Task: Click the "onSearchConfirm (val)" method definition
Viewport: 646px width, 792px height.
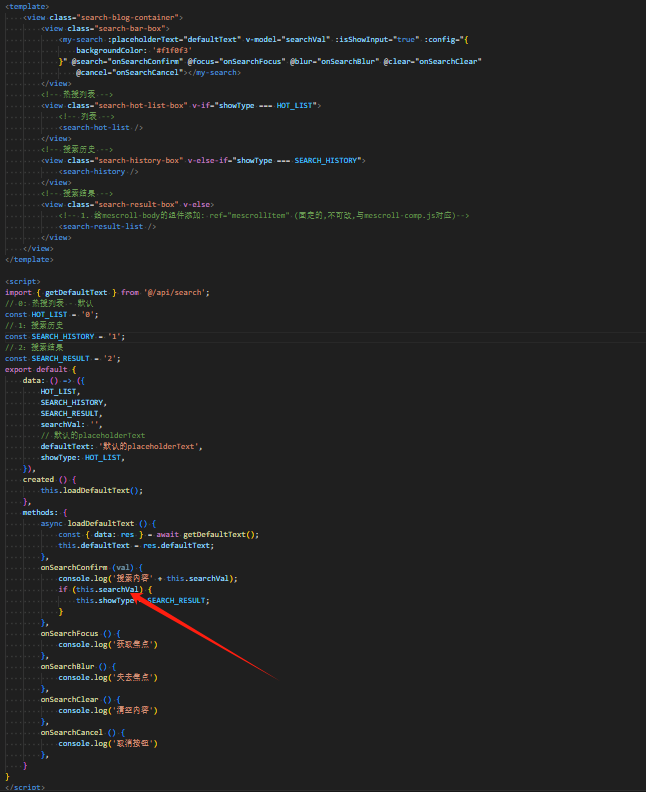Action: pos(87,568)
